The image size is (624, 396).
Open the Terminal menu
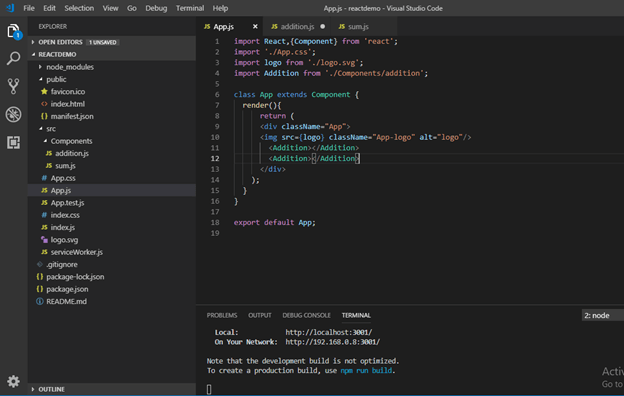coord(190,8)
